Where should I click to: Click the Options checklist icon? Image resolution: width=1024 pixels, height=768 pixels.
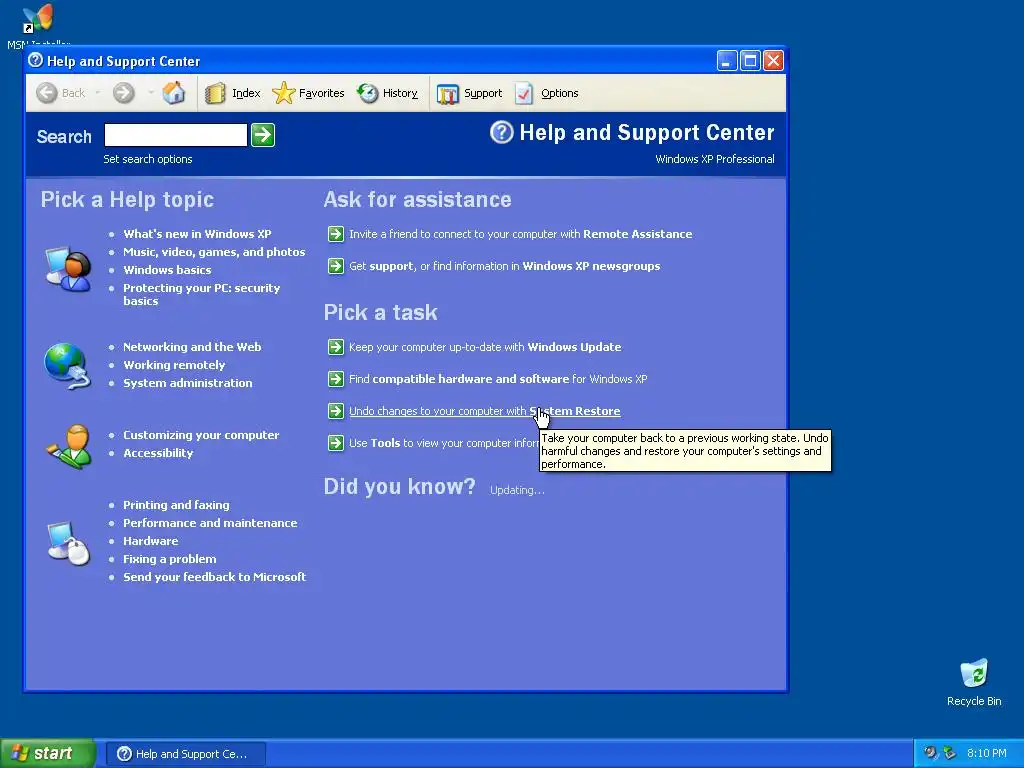tap(524, 93)
